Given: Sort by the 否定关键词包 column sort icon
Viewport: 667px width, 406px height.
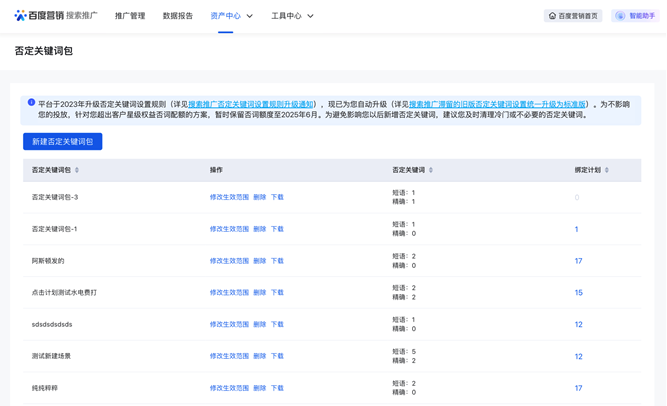Looking at the screenshot, I should click(77, 170).
